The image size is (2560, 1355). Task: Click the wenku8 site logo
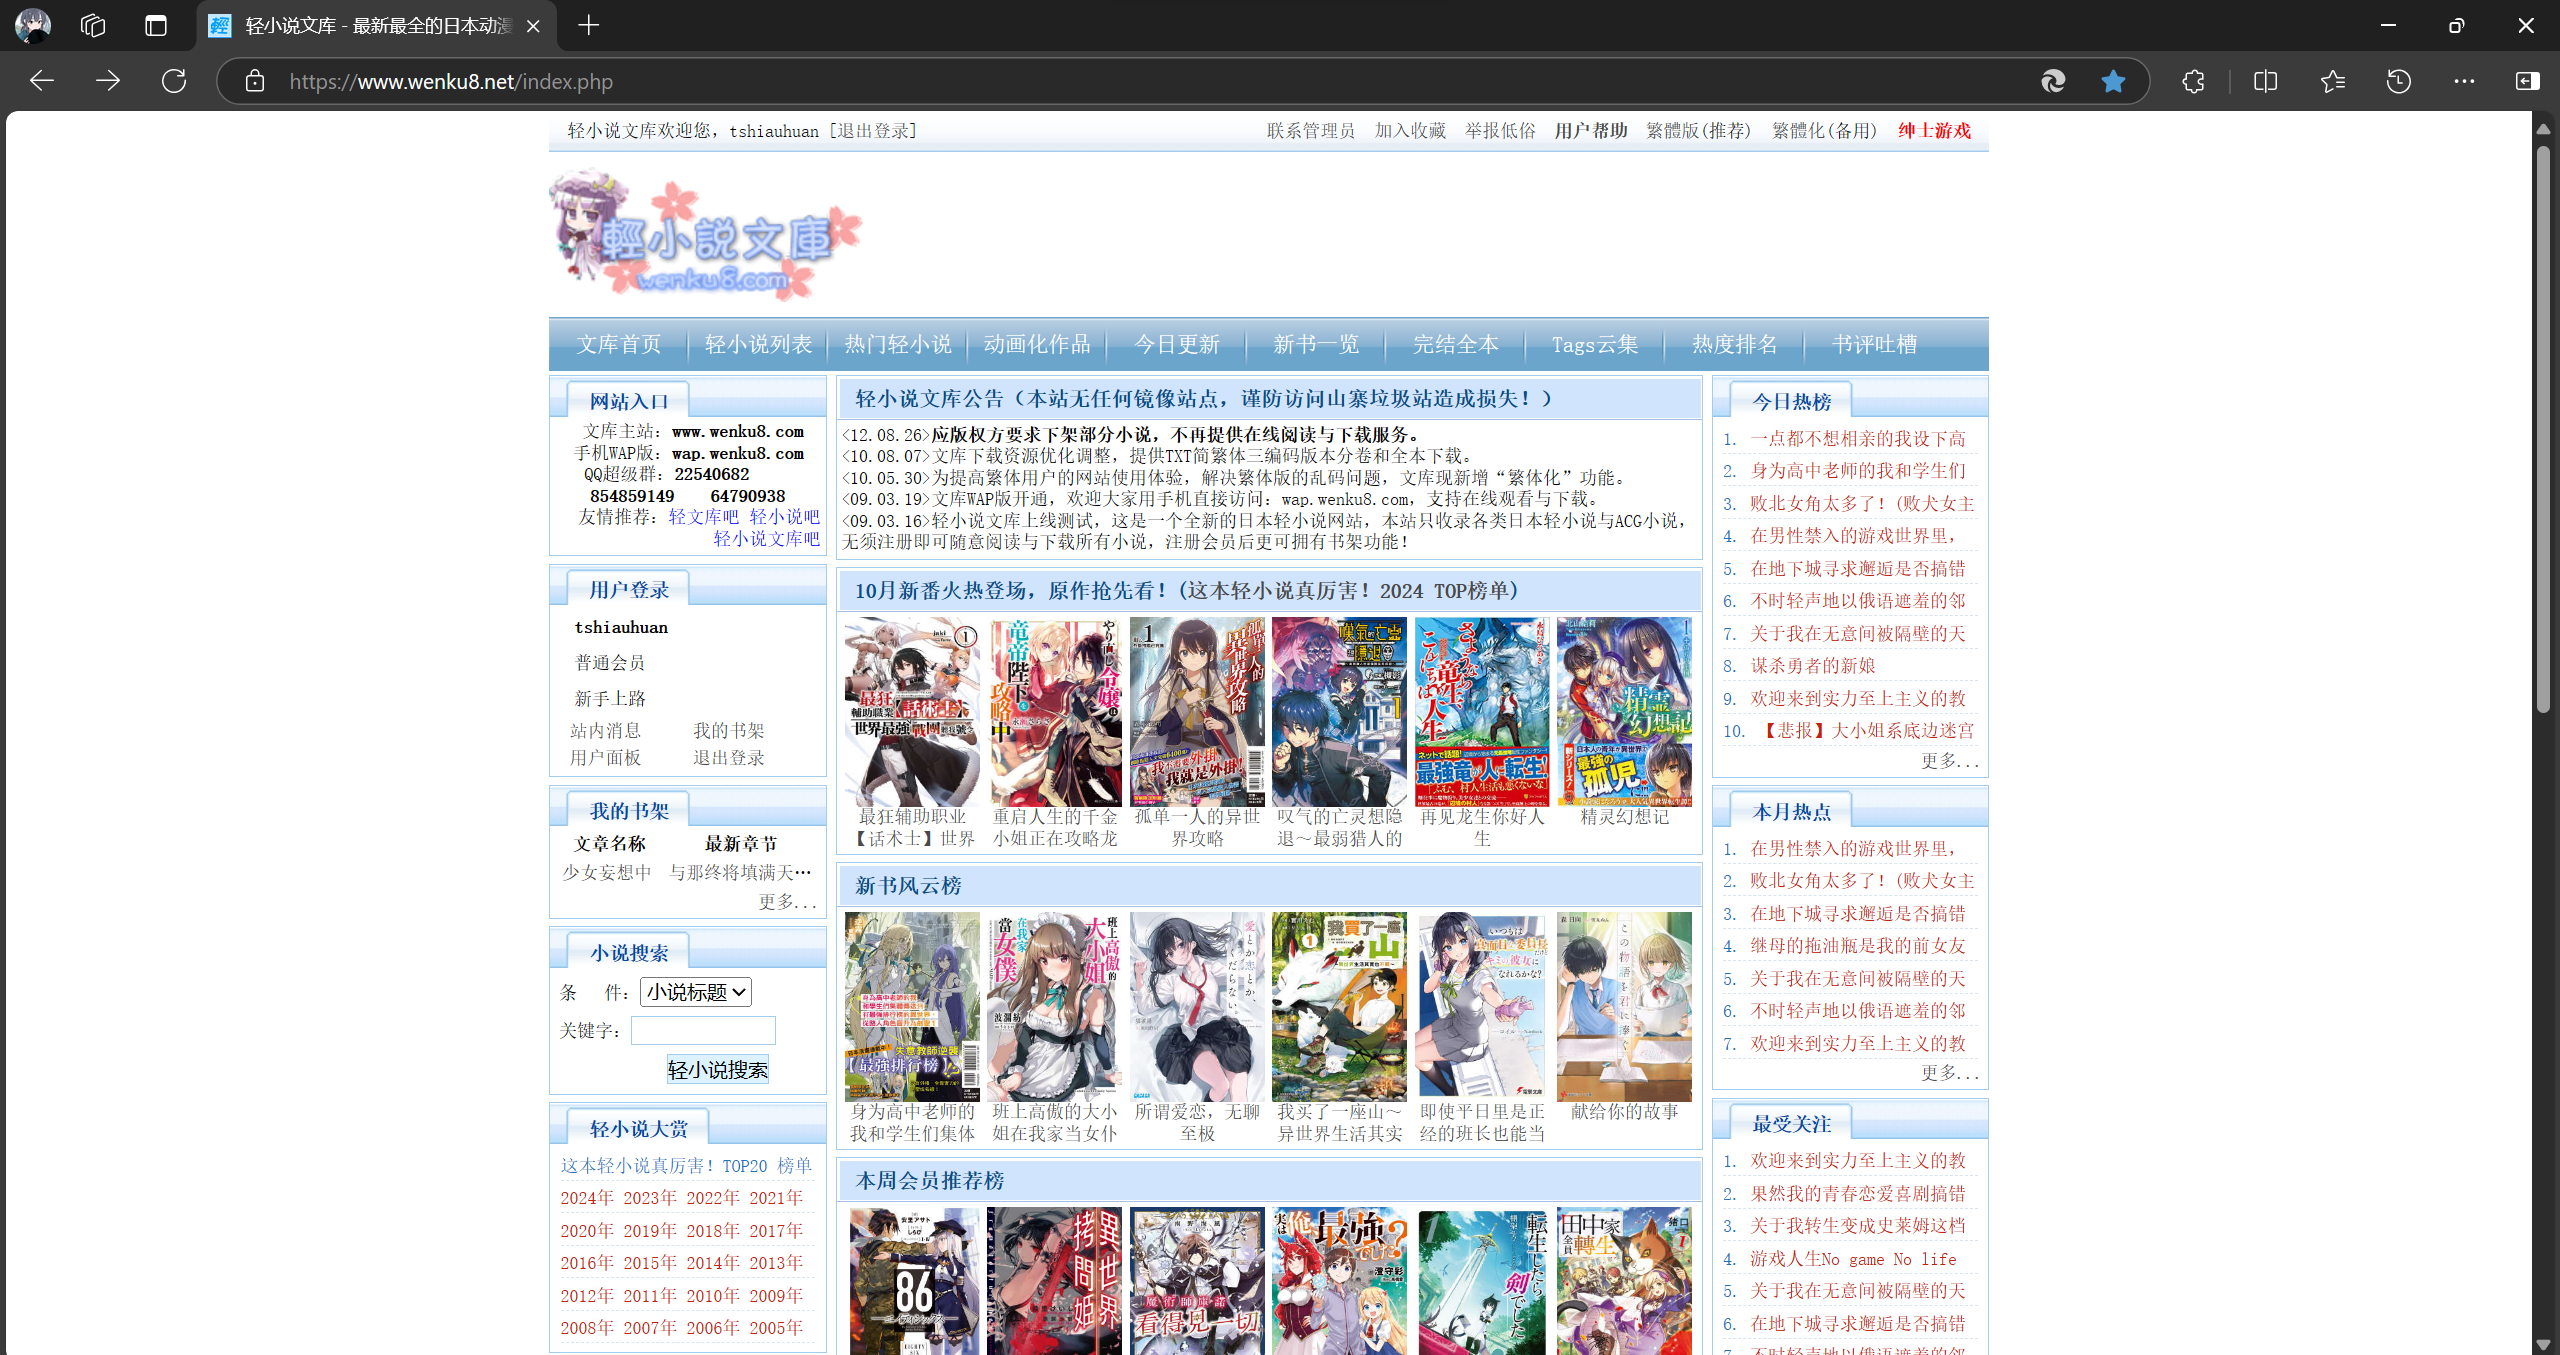705,235
